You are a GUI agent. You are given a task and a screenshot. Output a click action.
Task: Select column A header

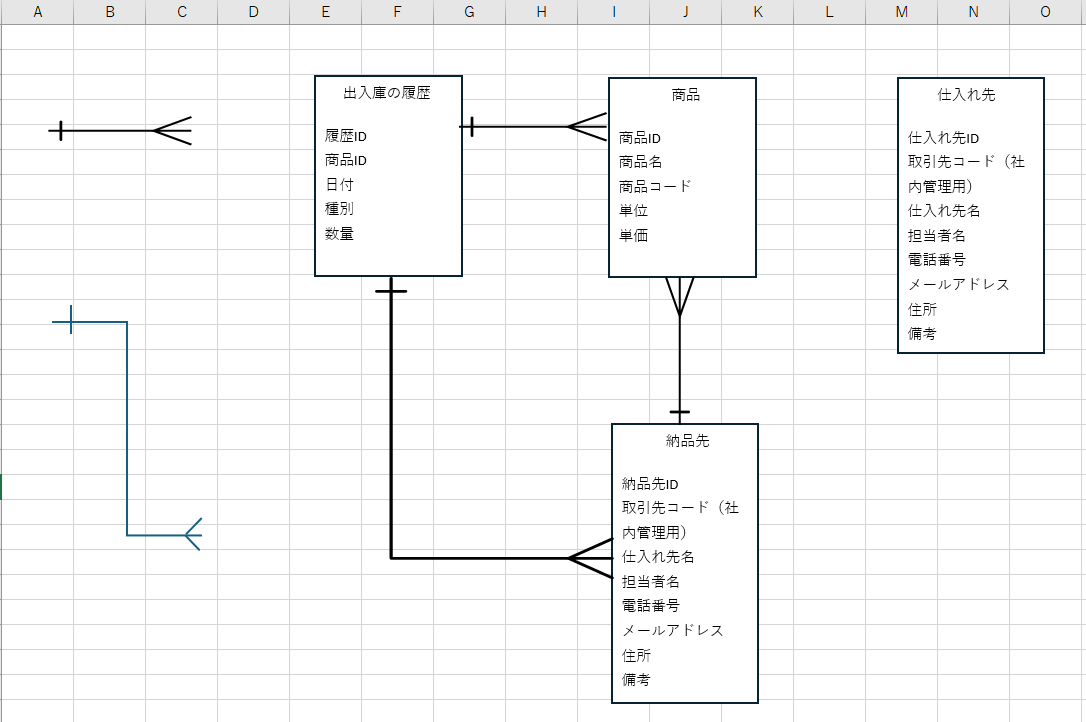click(37, 12)
